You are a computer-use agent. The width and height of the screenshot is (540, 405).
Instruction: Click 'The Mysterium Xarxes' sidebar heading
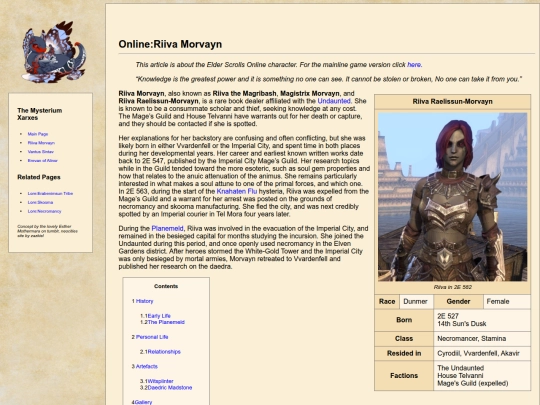[40, 114]
